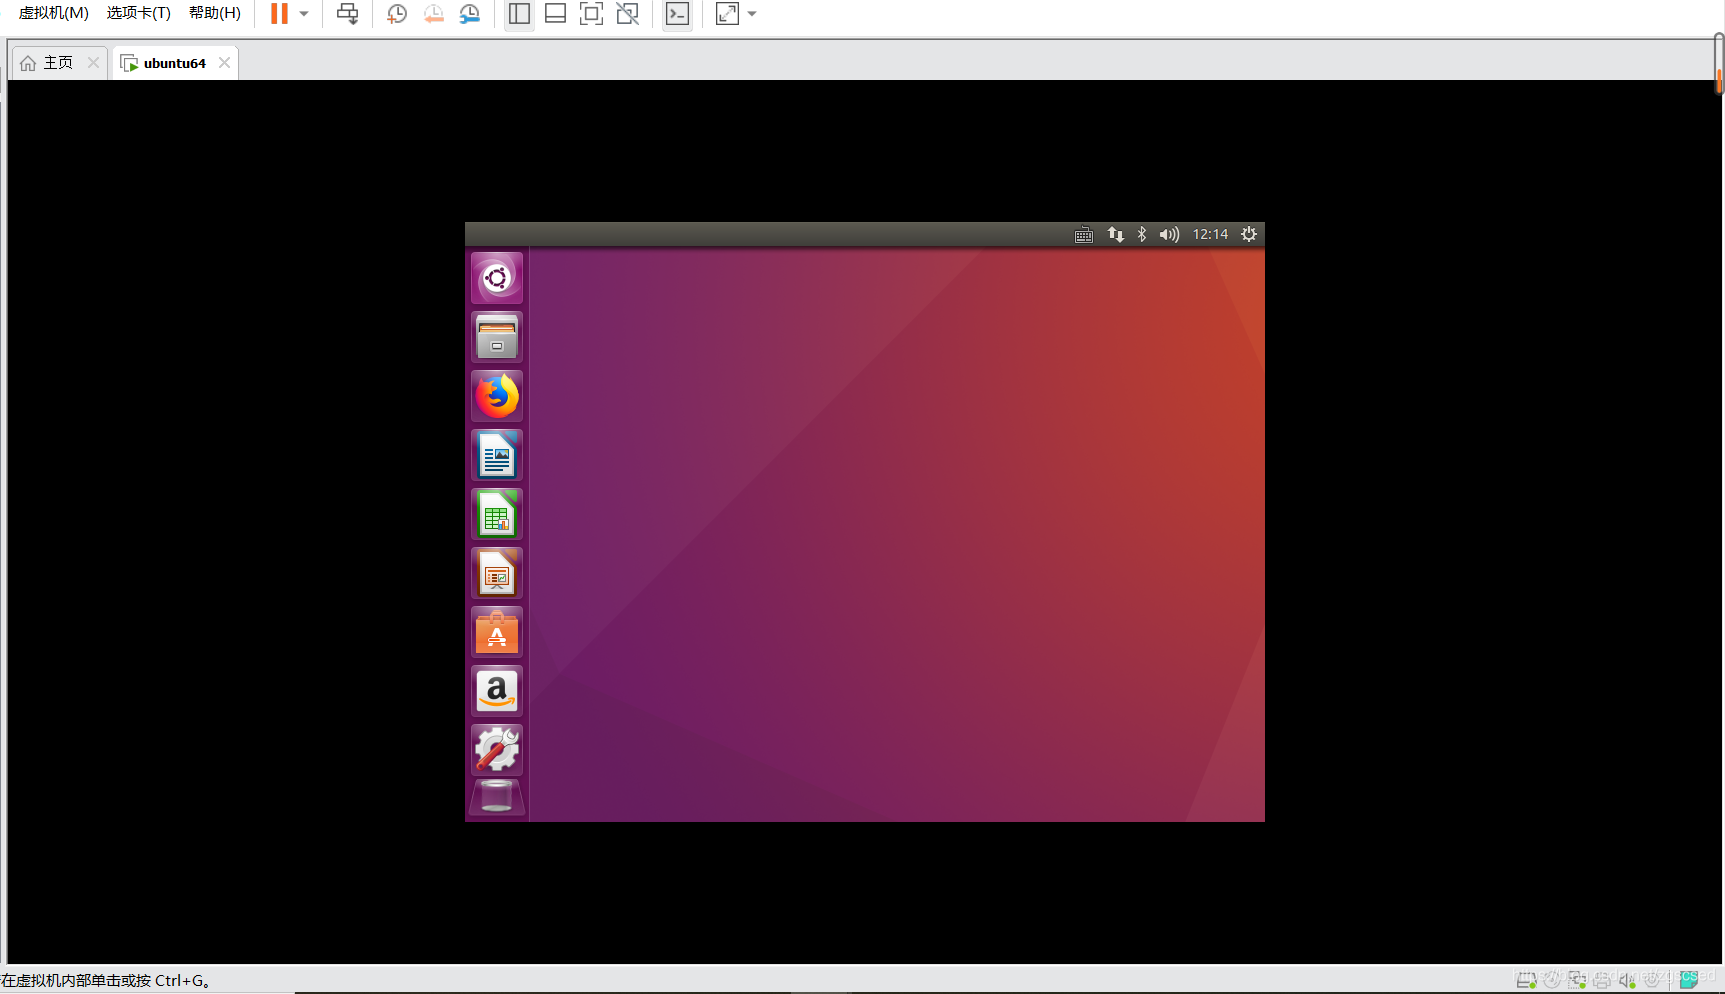Image resolution: width=1725 pixels, height=994 pixels.
Task: Toggle the thumbnail bar at bottom
Action: (x=555, y=14)
